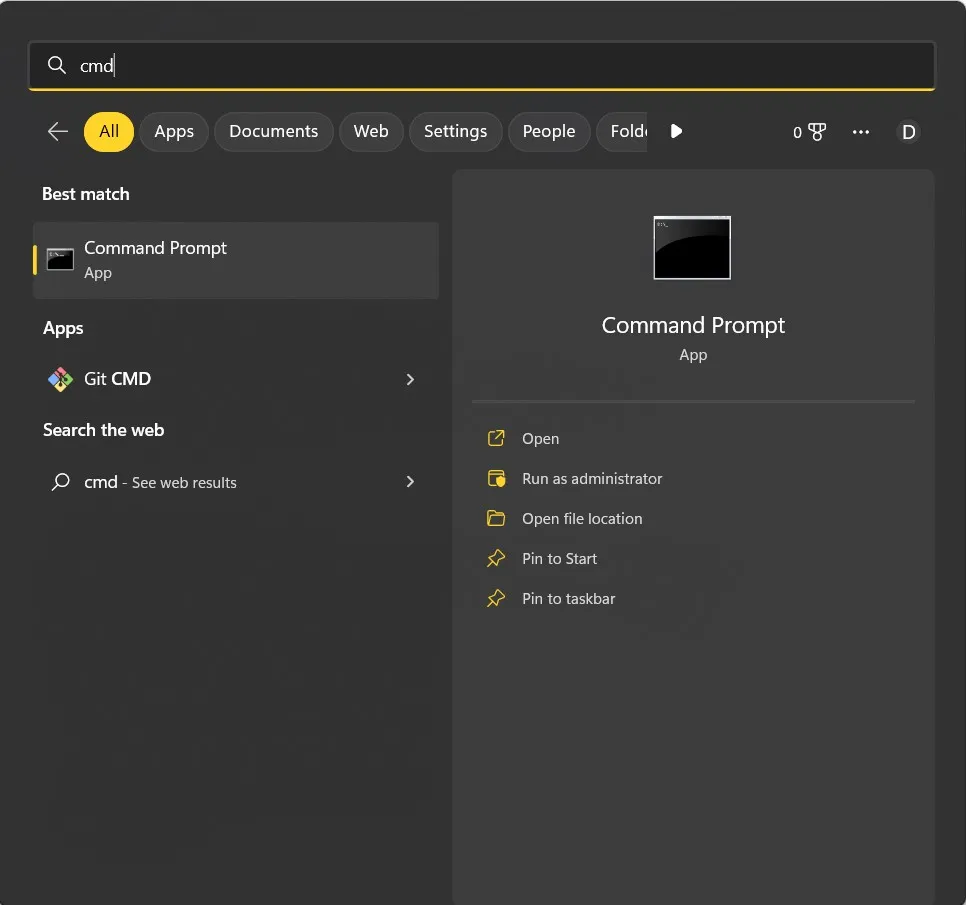
Task: Click the Command Prompt icon in results
Action: point(60,259)
